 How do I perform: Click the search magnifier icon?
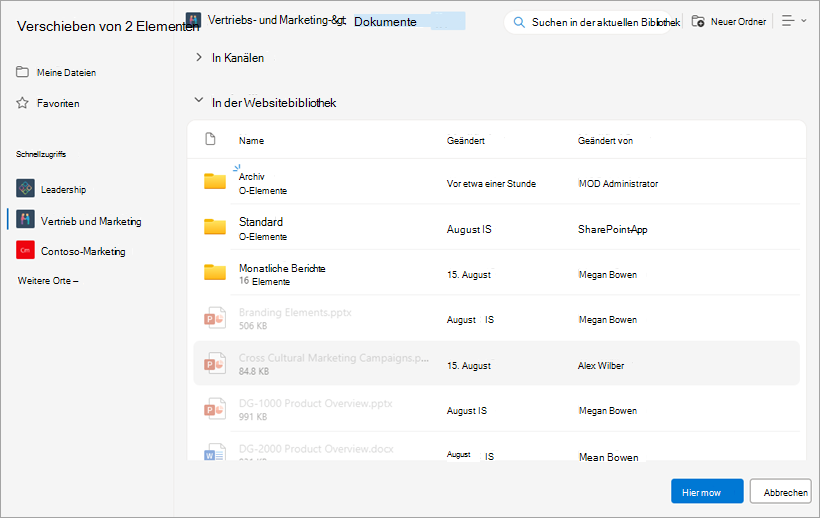coord(519,22)
